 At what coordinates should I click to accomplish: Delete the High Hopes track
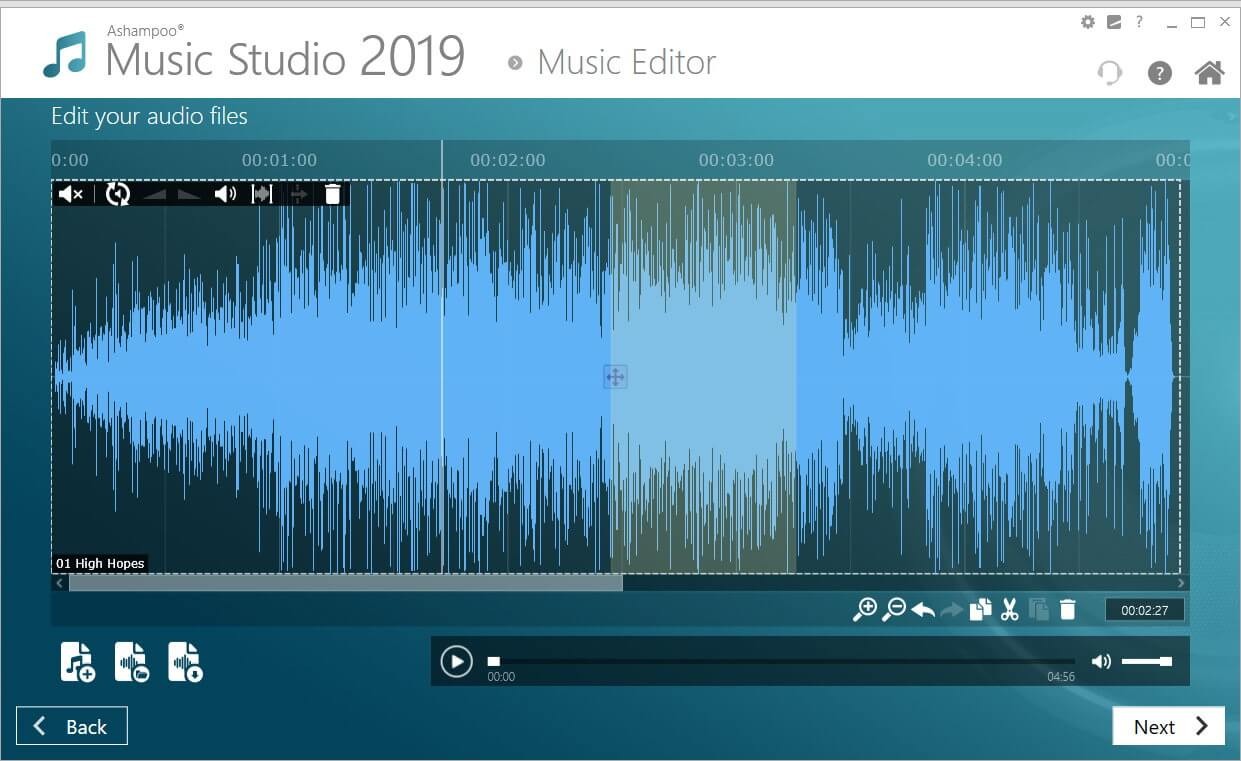[332, 193]
